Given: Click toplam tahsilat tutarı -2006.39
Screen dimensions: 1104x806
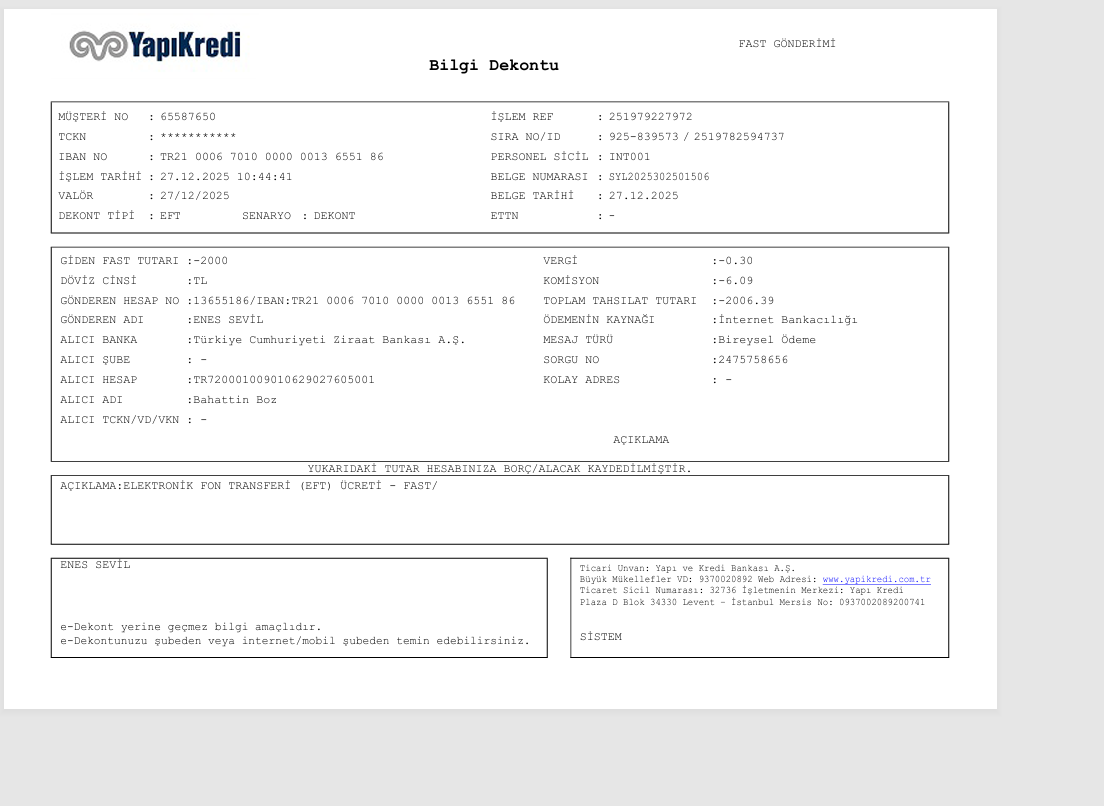Looking at the screenshot, I should (746, 301).
